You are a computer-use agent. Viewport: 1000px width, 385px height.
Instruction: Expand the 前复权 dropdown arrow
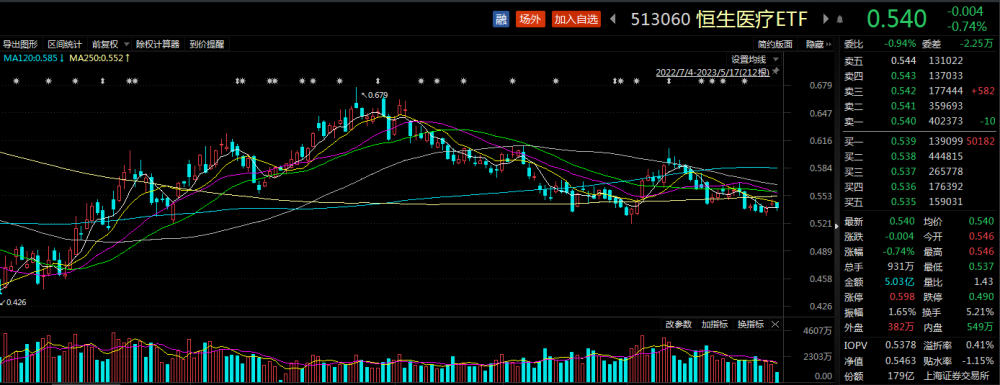[x=126, y=44]
